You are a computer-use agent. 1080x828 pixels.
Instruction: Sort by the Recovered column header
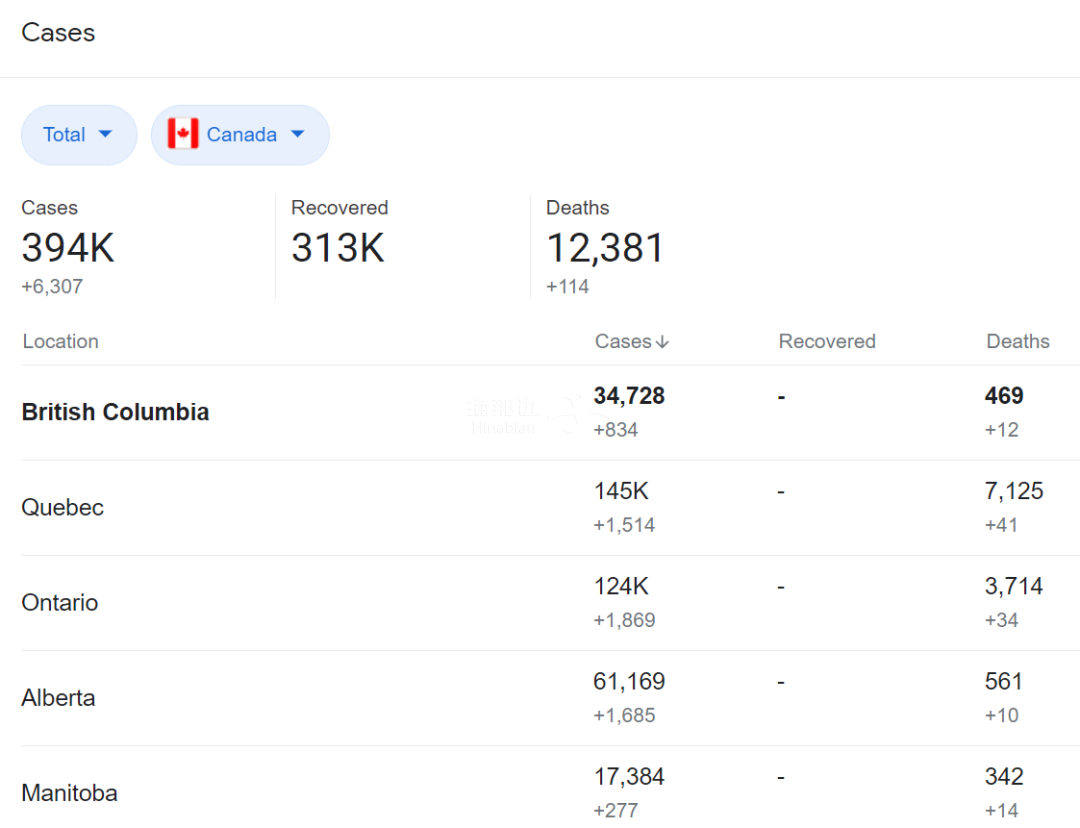point(826,342)
